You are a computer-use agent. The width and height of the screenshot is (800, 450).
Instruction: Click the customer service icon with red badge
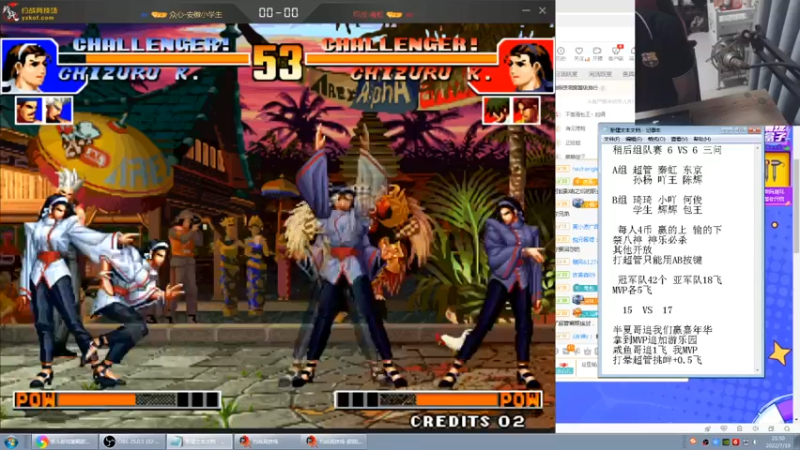(x=616, y=53)
